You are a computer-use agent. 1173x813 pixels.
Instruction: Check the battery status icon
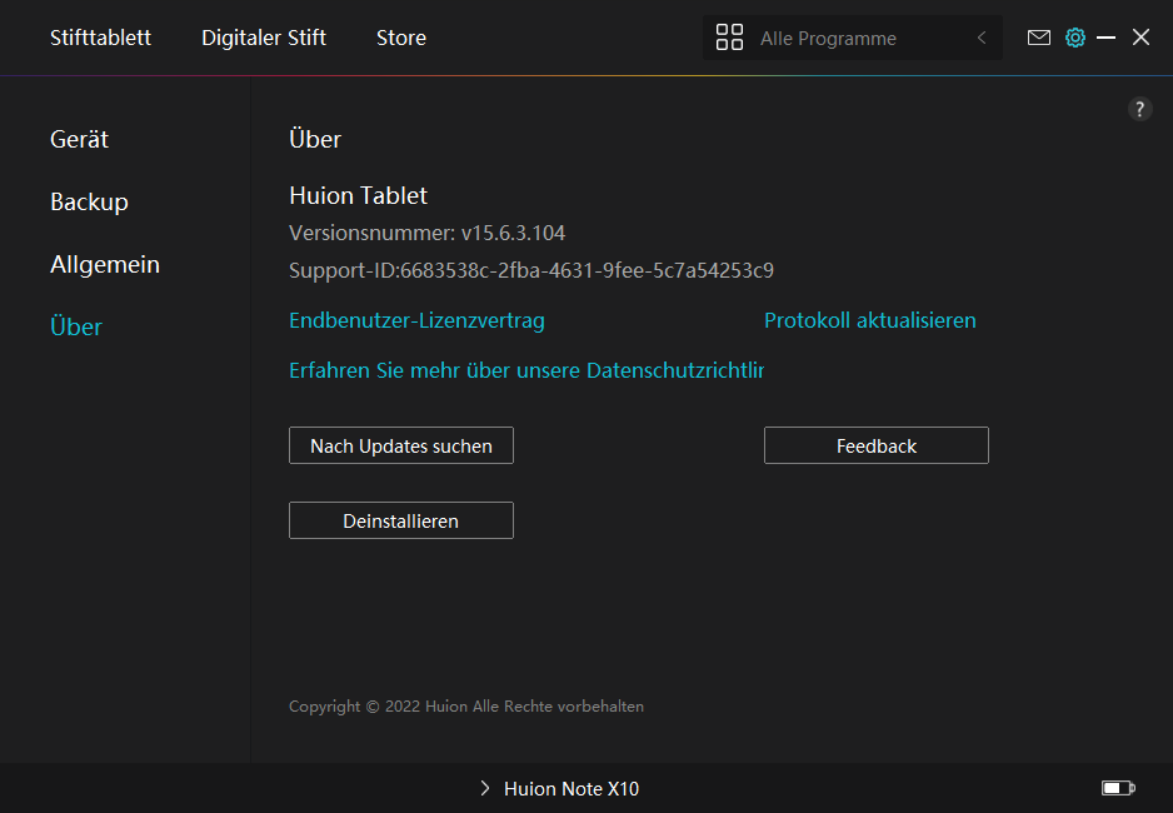tap(1118, 788)
